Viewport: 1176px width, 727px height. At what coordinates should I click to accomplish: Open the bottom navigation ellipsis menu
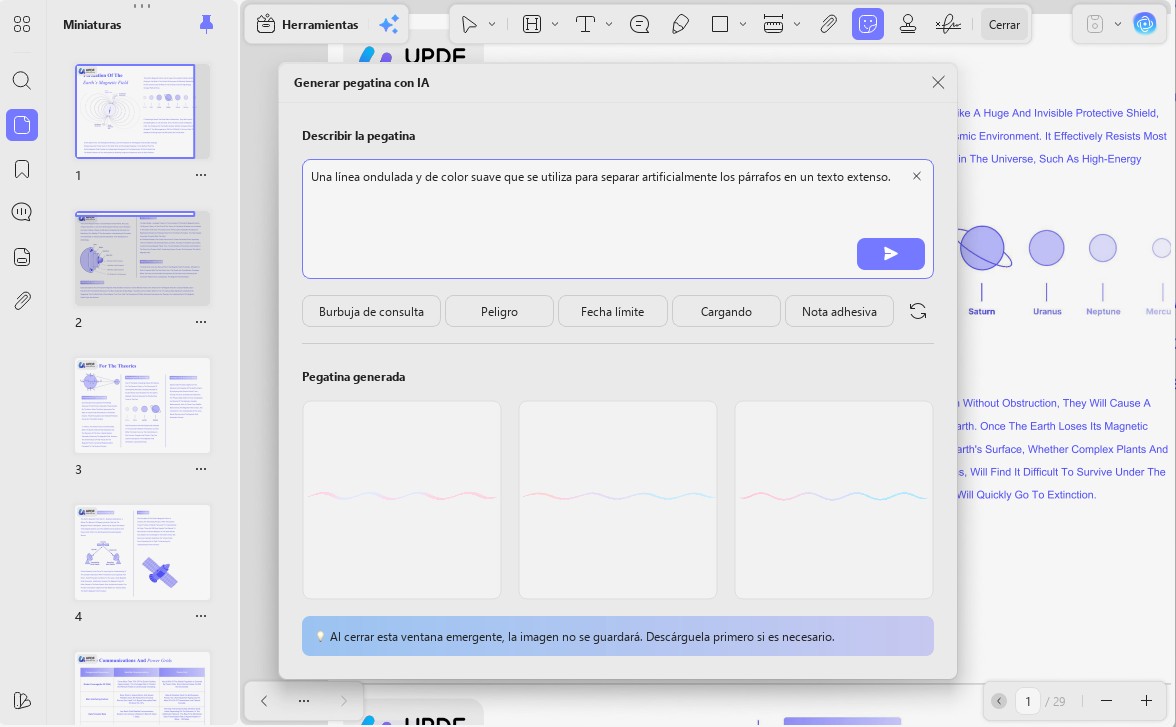tap(304, 701)
